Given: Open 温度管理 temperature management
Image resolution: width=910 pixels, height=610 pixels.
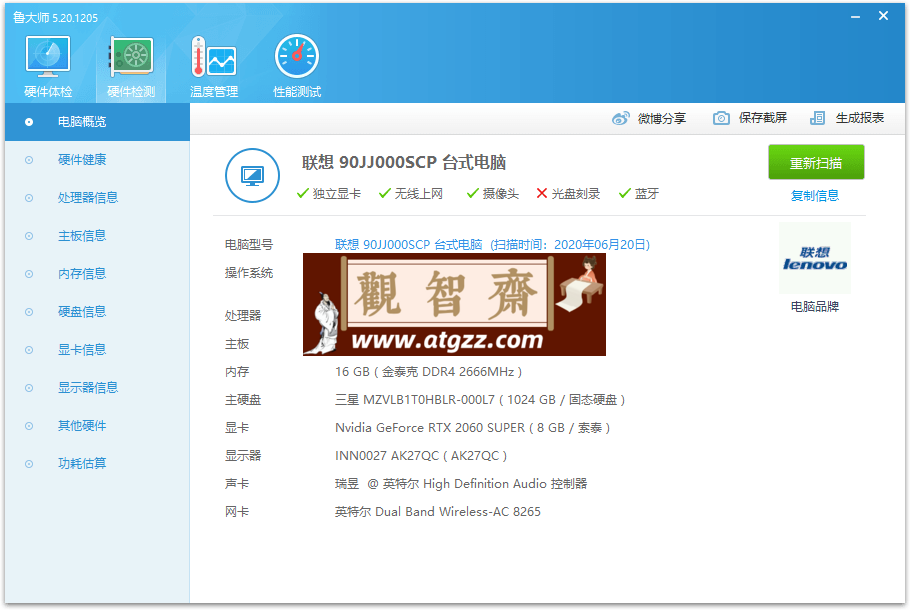Looking at the screenshot, I should pyautogui.click(x=214, y=66).
